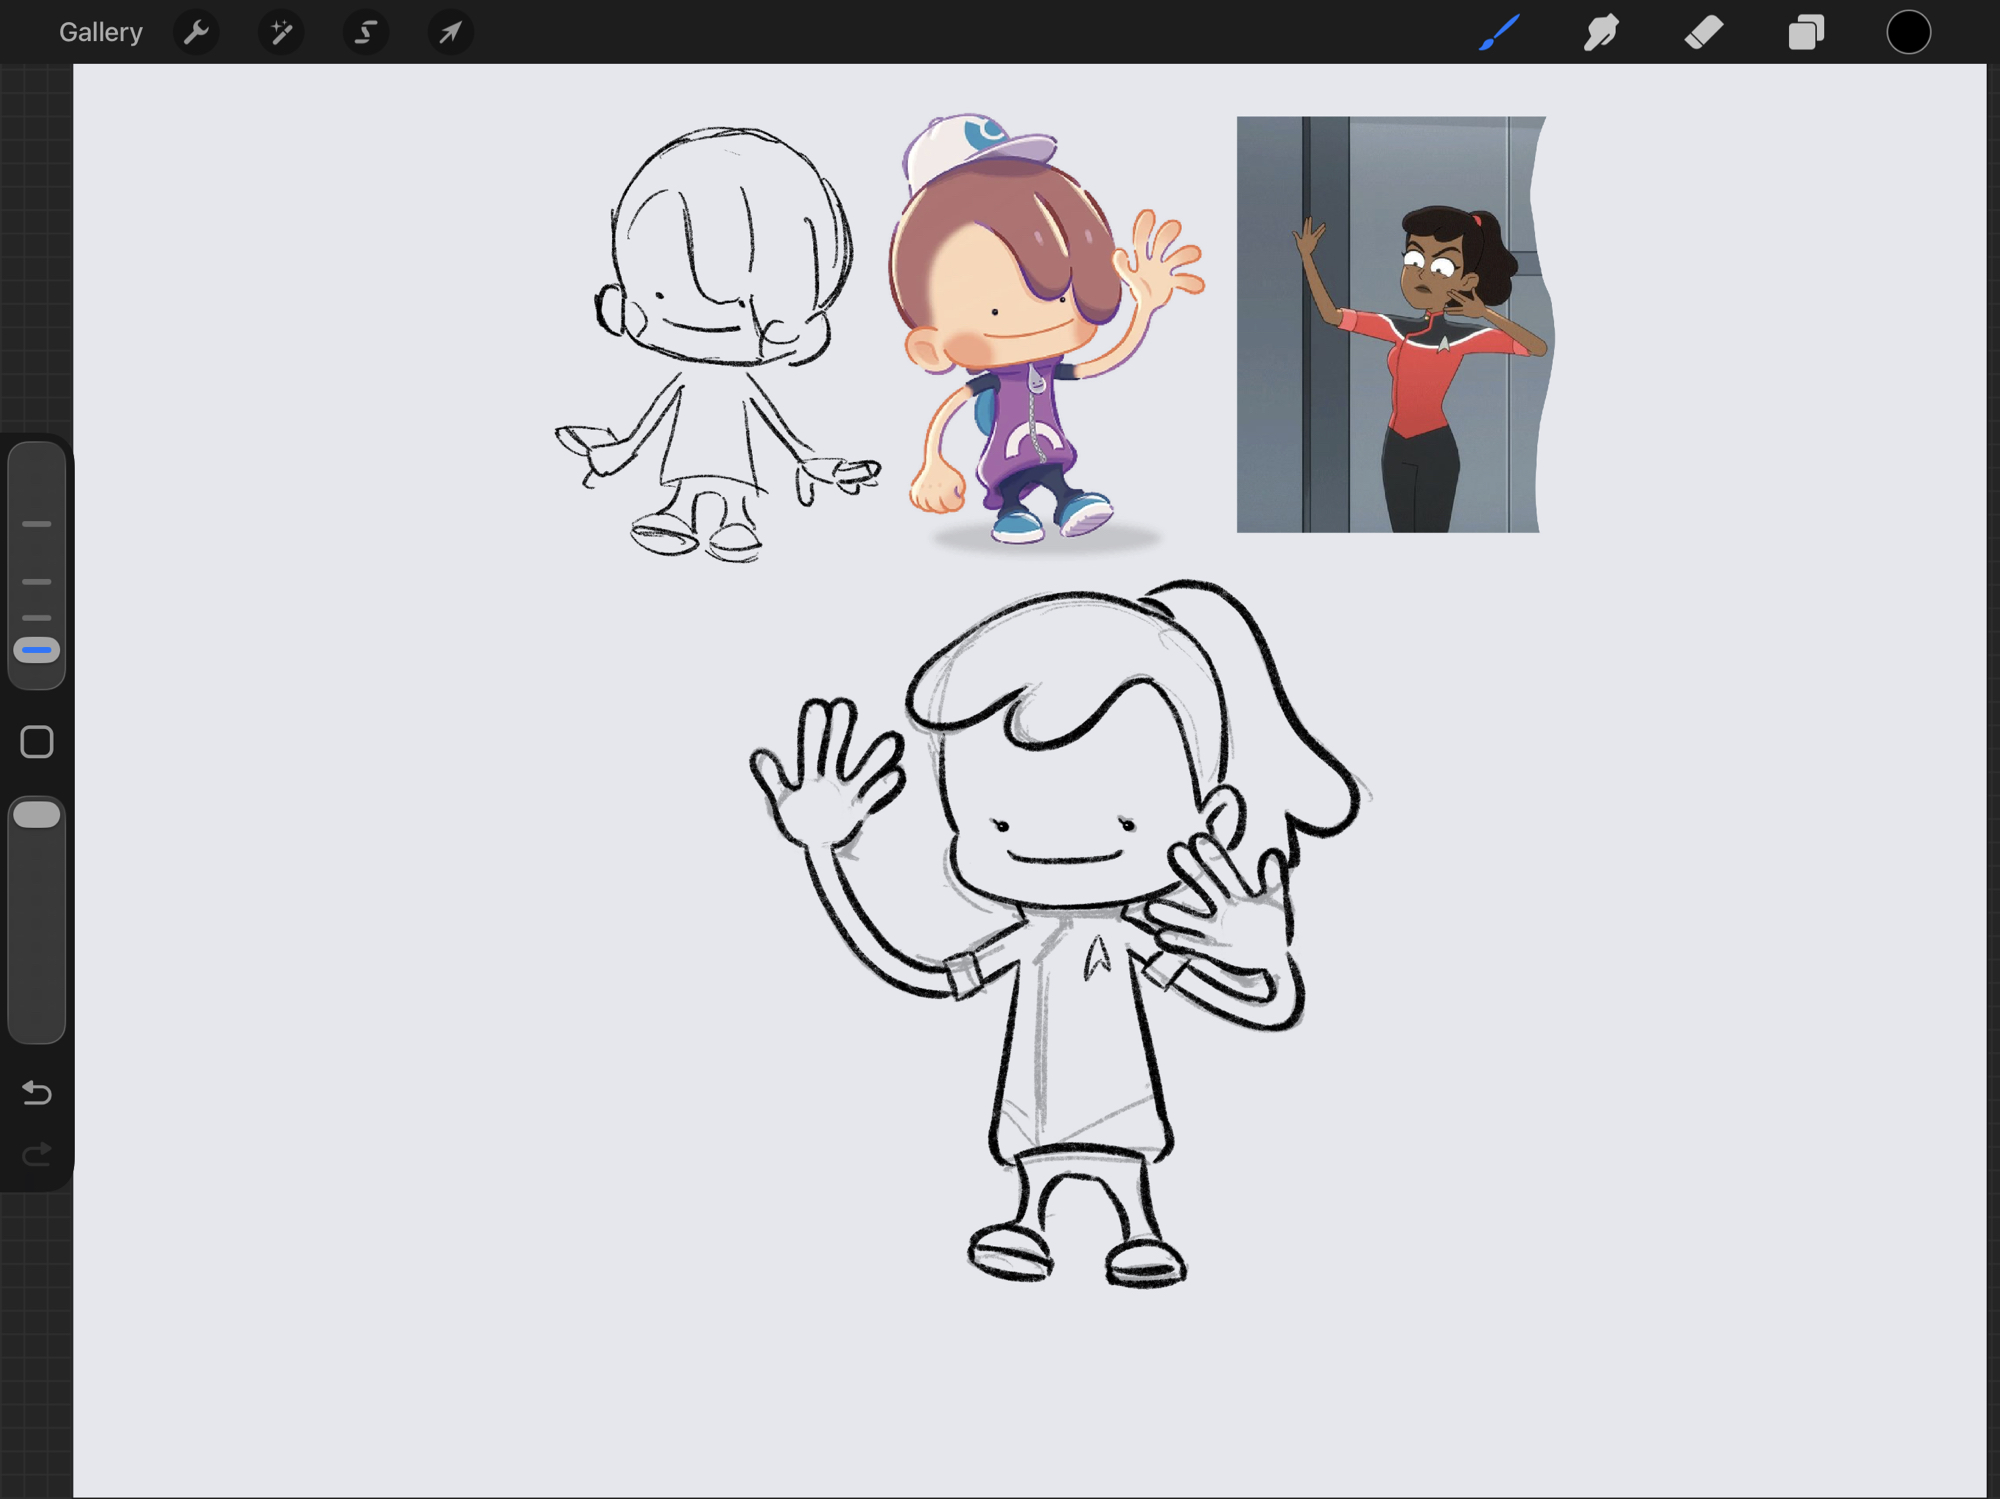This screenshot has height=1499, width=2000.
Task: Select the Smudge tool
Action: tap(1601, 32)
